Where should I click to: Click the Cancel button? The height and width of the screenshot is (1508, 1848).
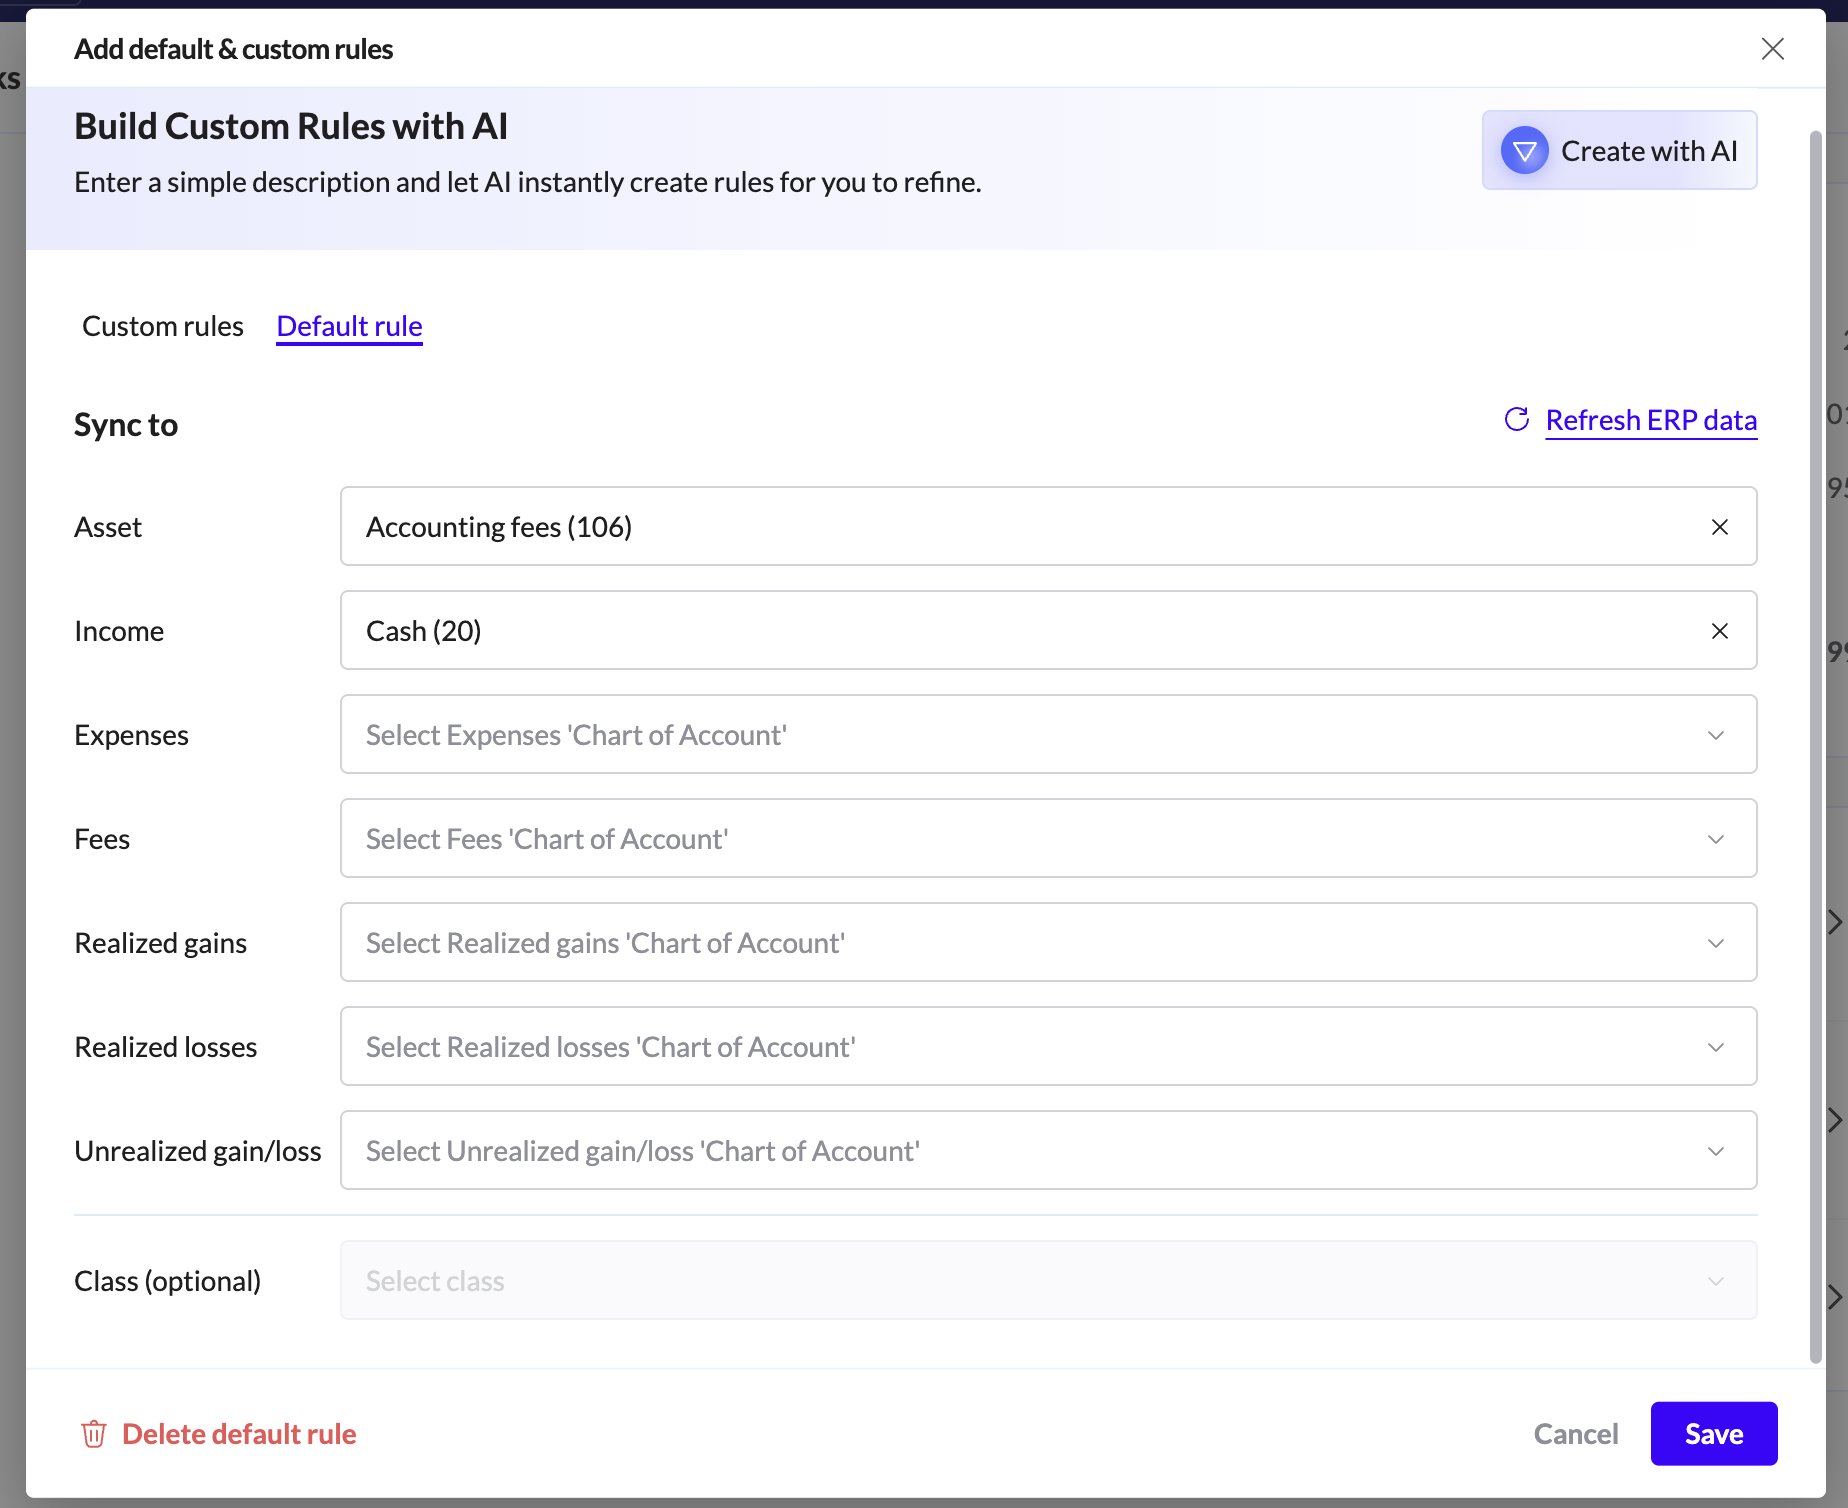1575,1434
